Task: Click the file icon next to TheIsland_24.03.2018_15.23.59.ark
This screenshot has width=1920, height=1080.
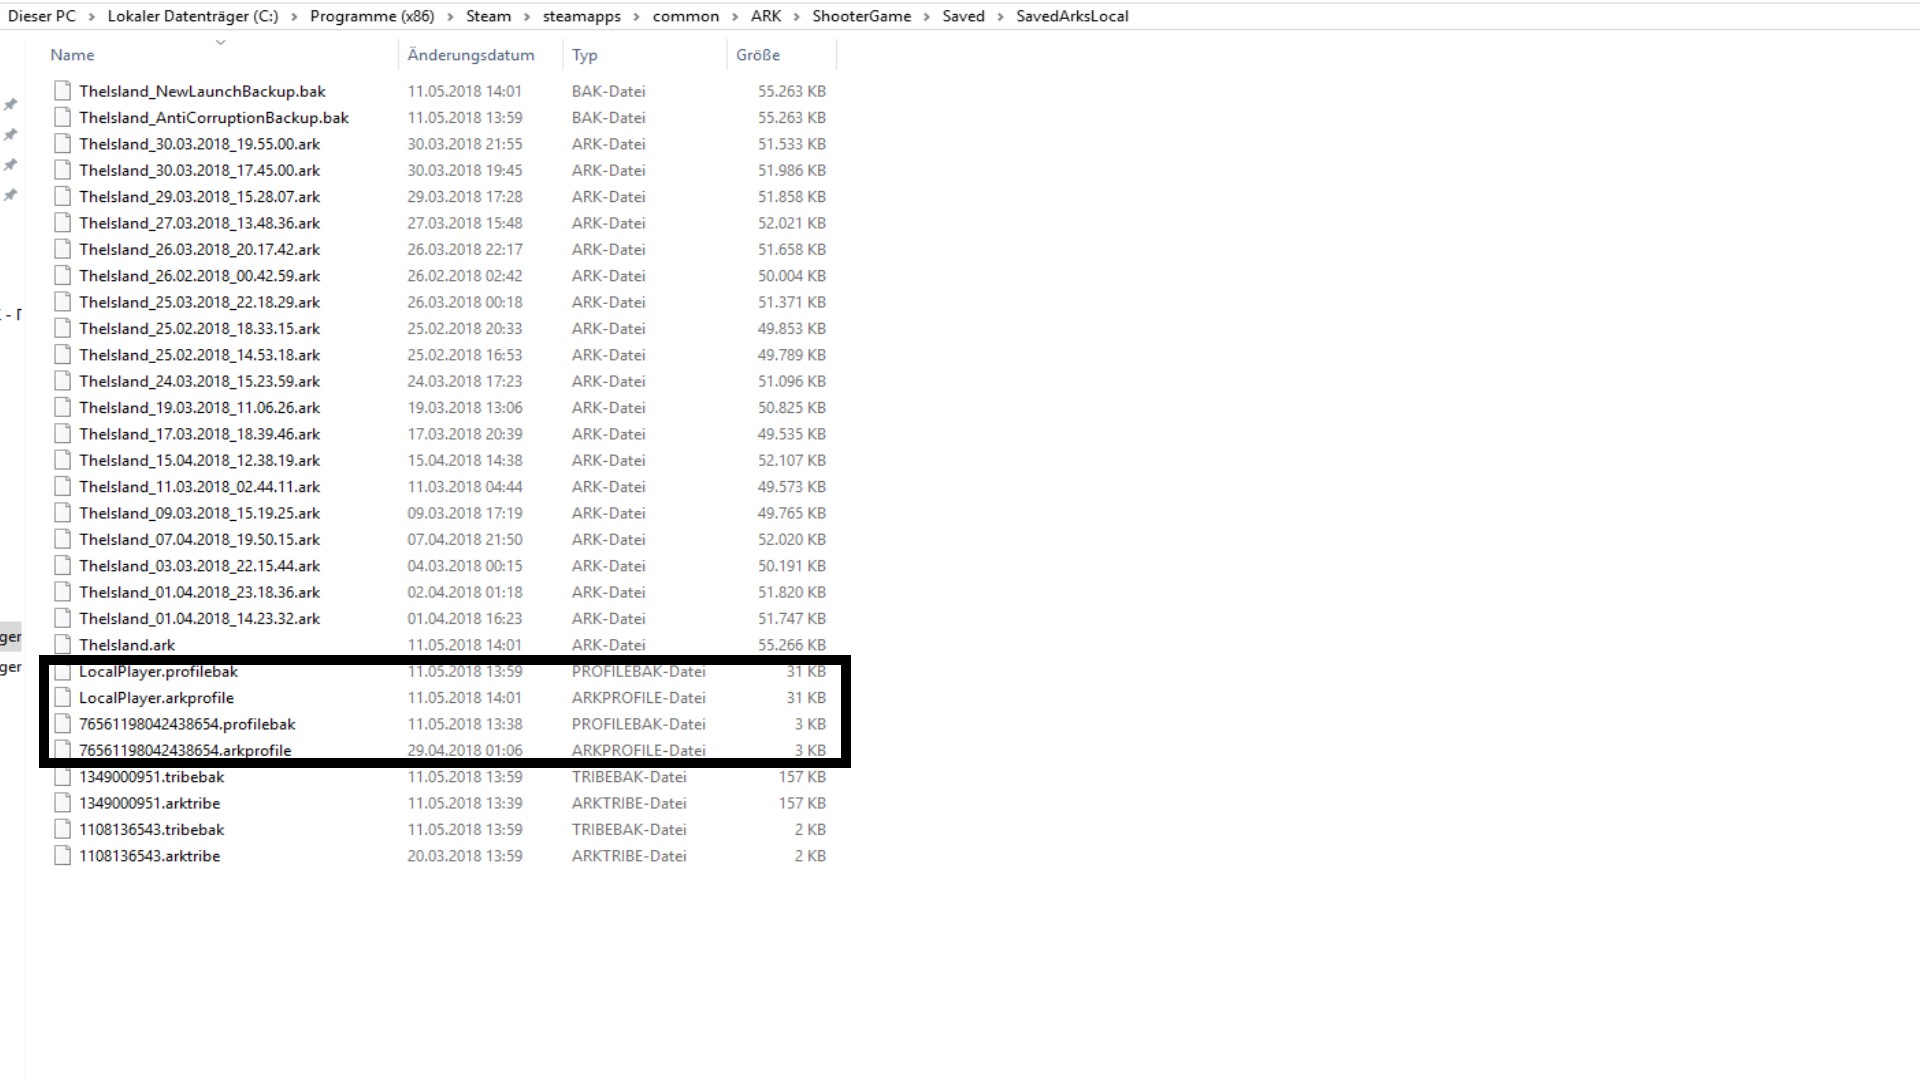Action: coord(62,381)
